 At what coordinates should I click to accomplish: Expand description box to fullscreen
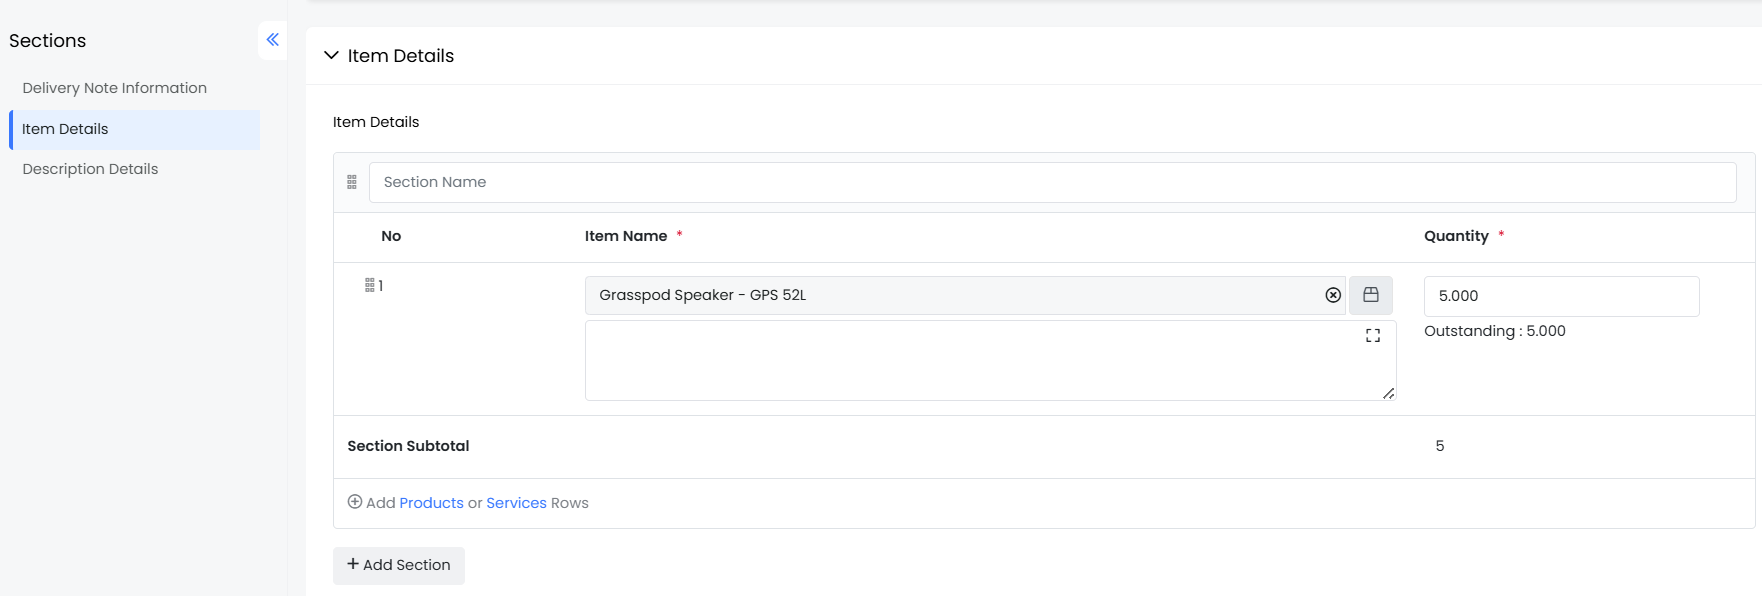1372,336
